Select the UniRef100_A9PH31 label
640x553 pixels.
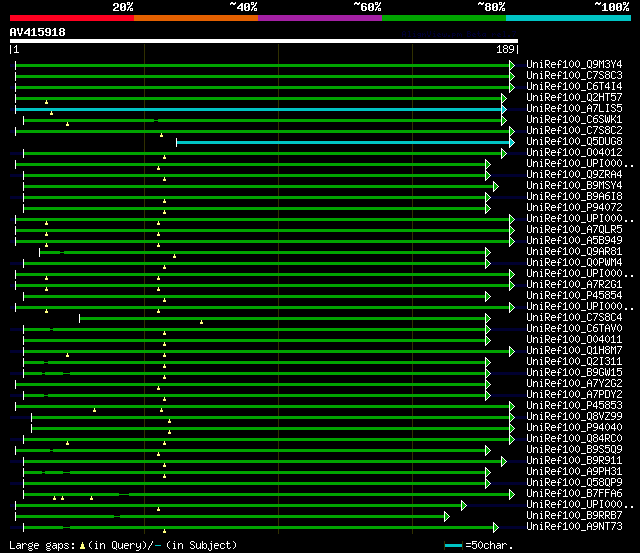[574, 472]
